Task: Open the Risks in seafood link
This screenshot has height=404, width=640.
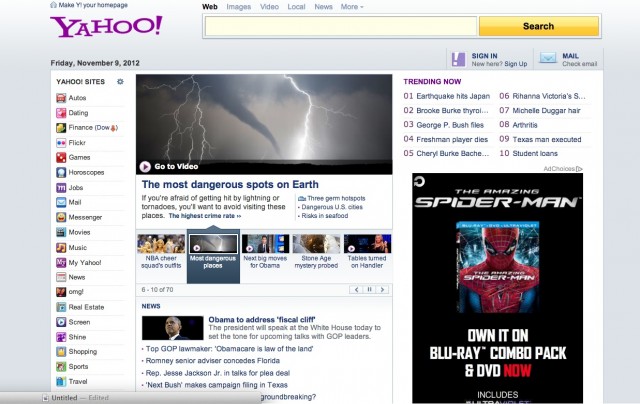Action: pos(325,216)
